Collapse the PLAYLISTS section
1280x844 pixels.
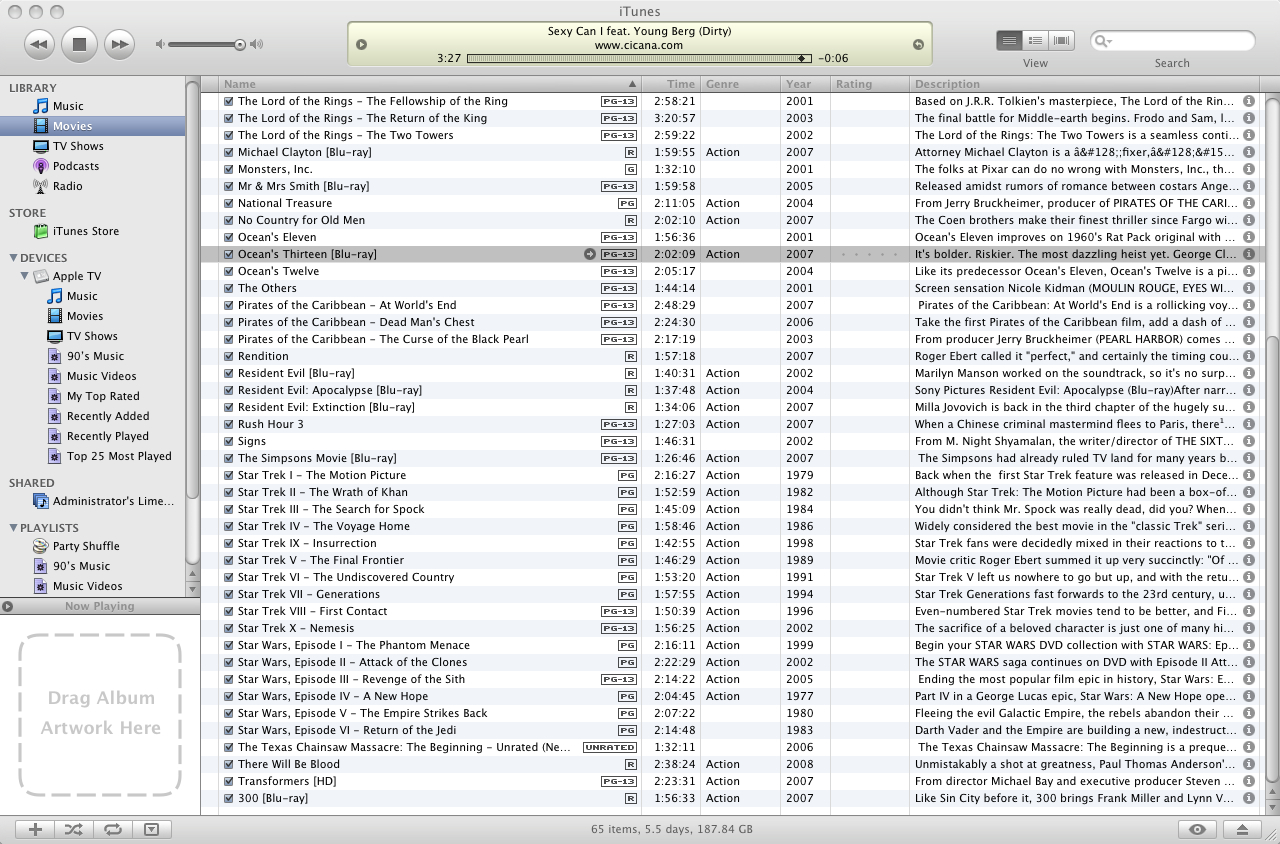12,527
